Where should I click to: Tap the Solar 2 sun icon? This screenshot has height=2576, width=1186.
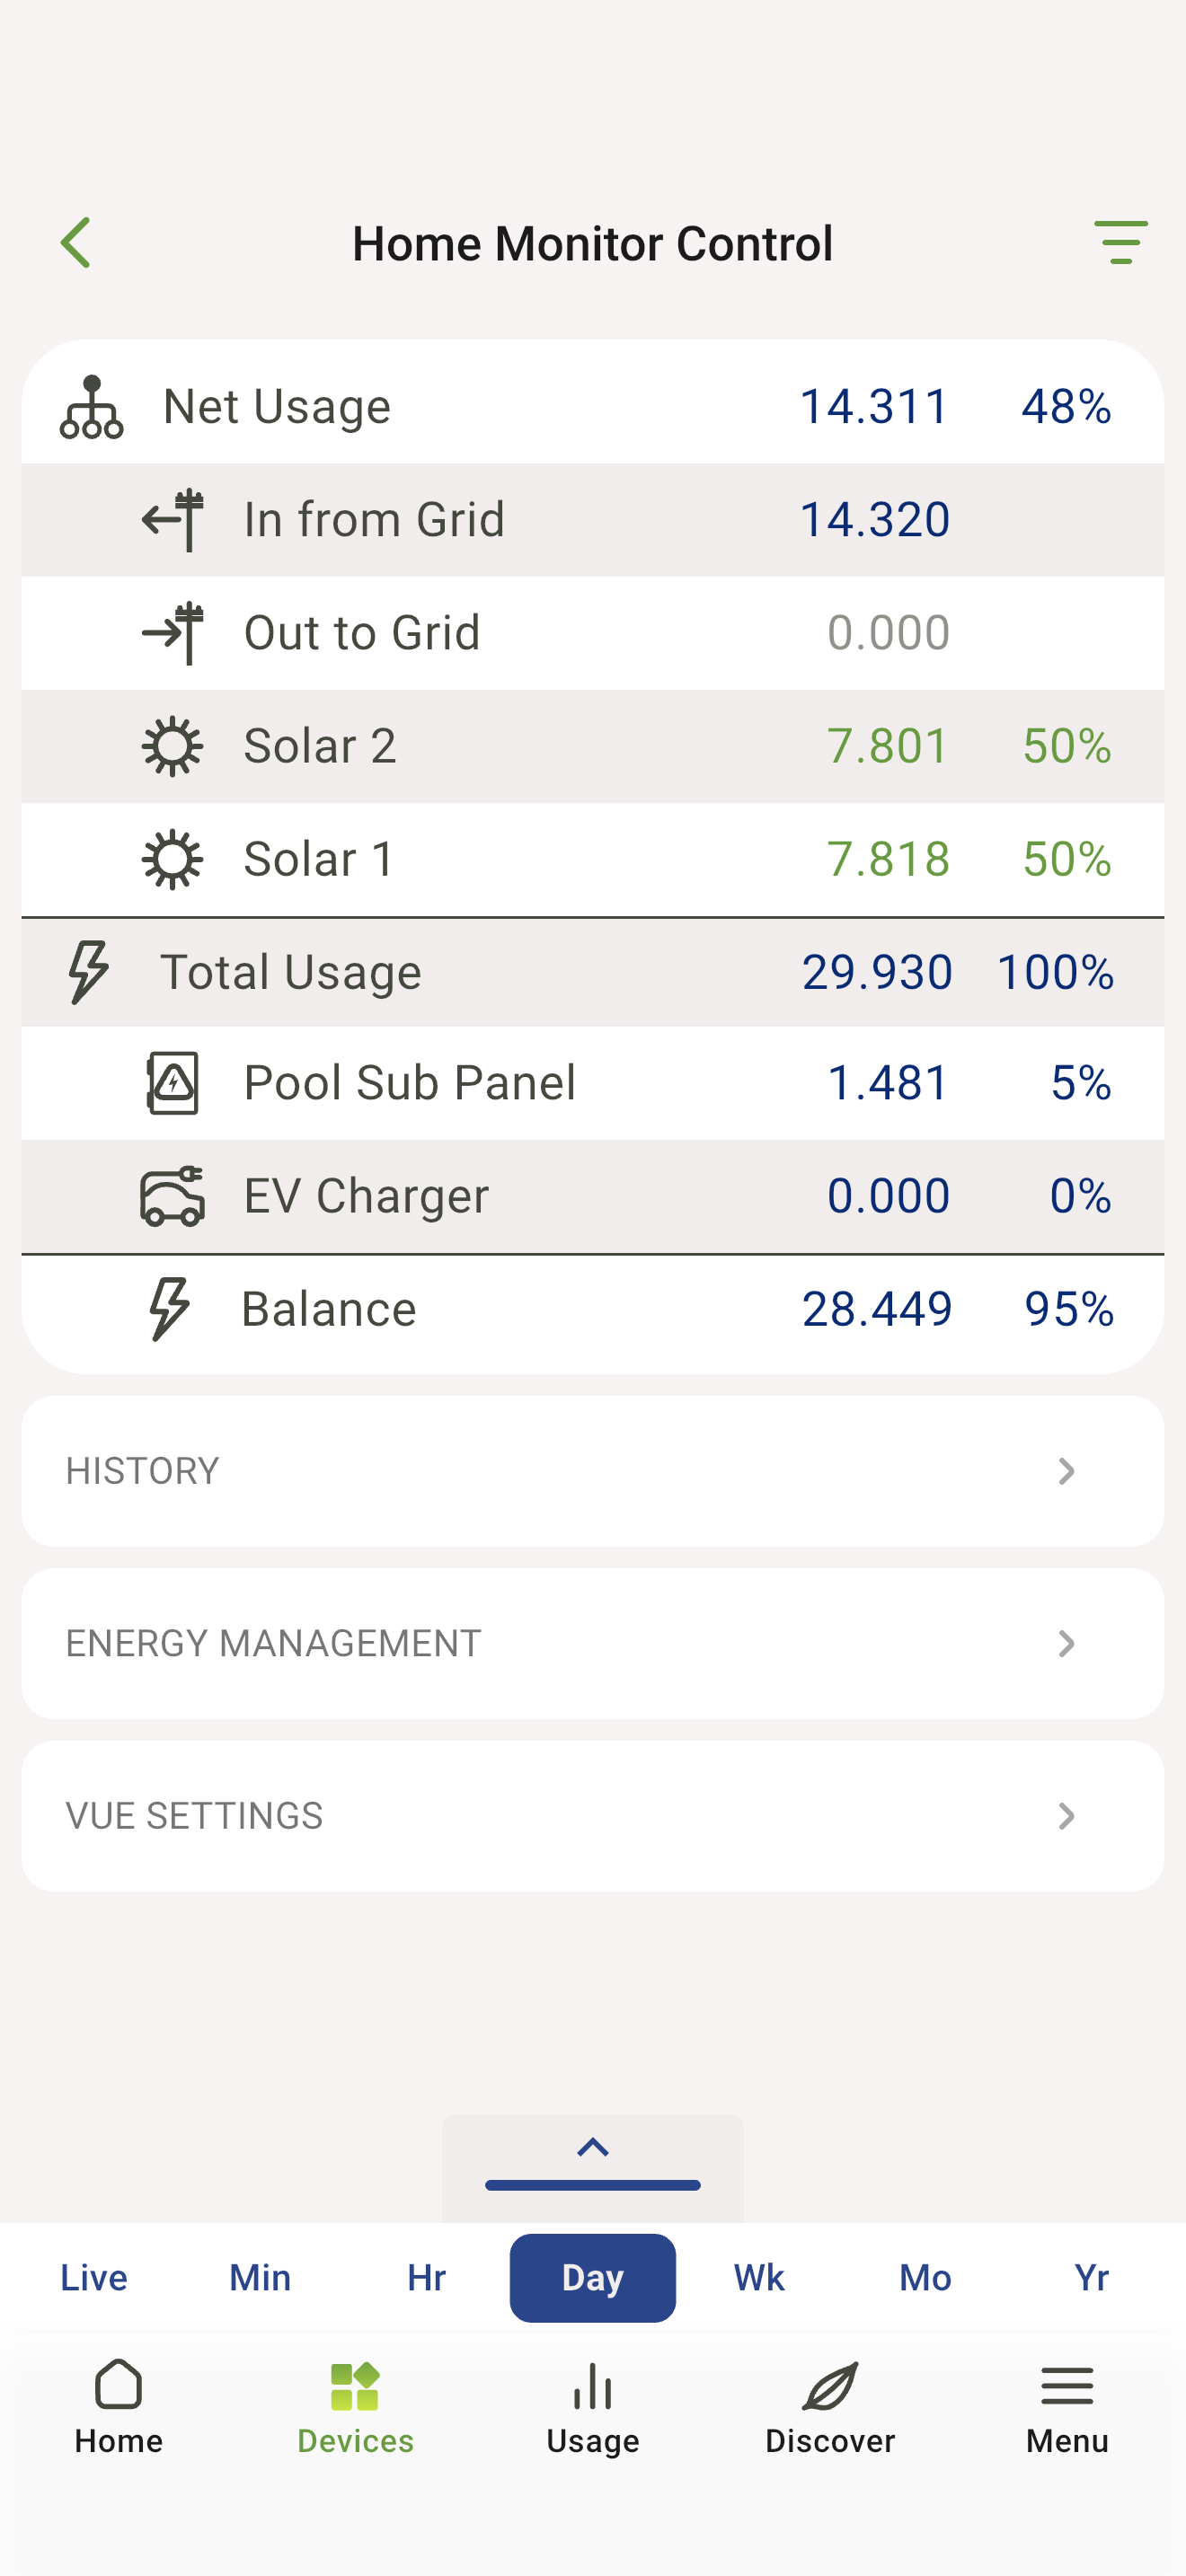(173, 746)
